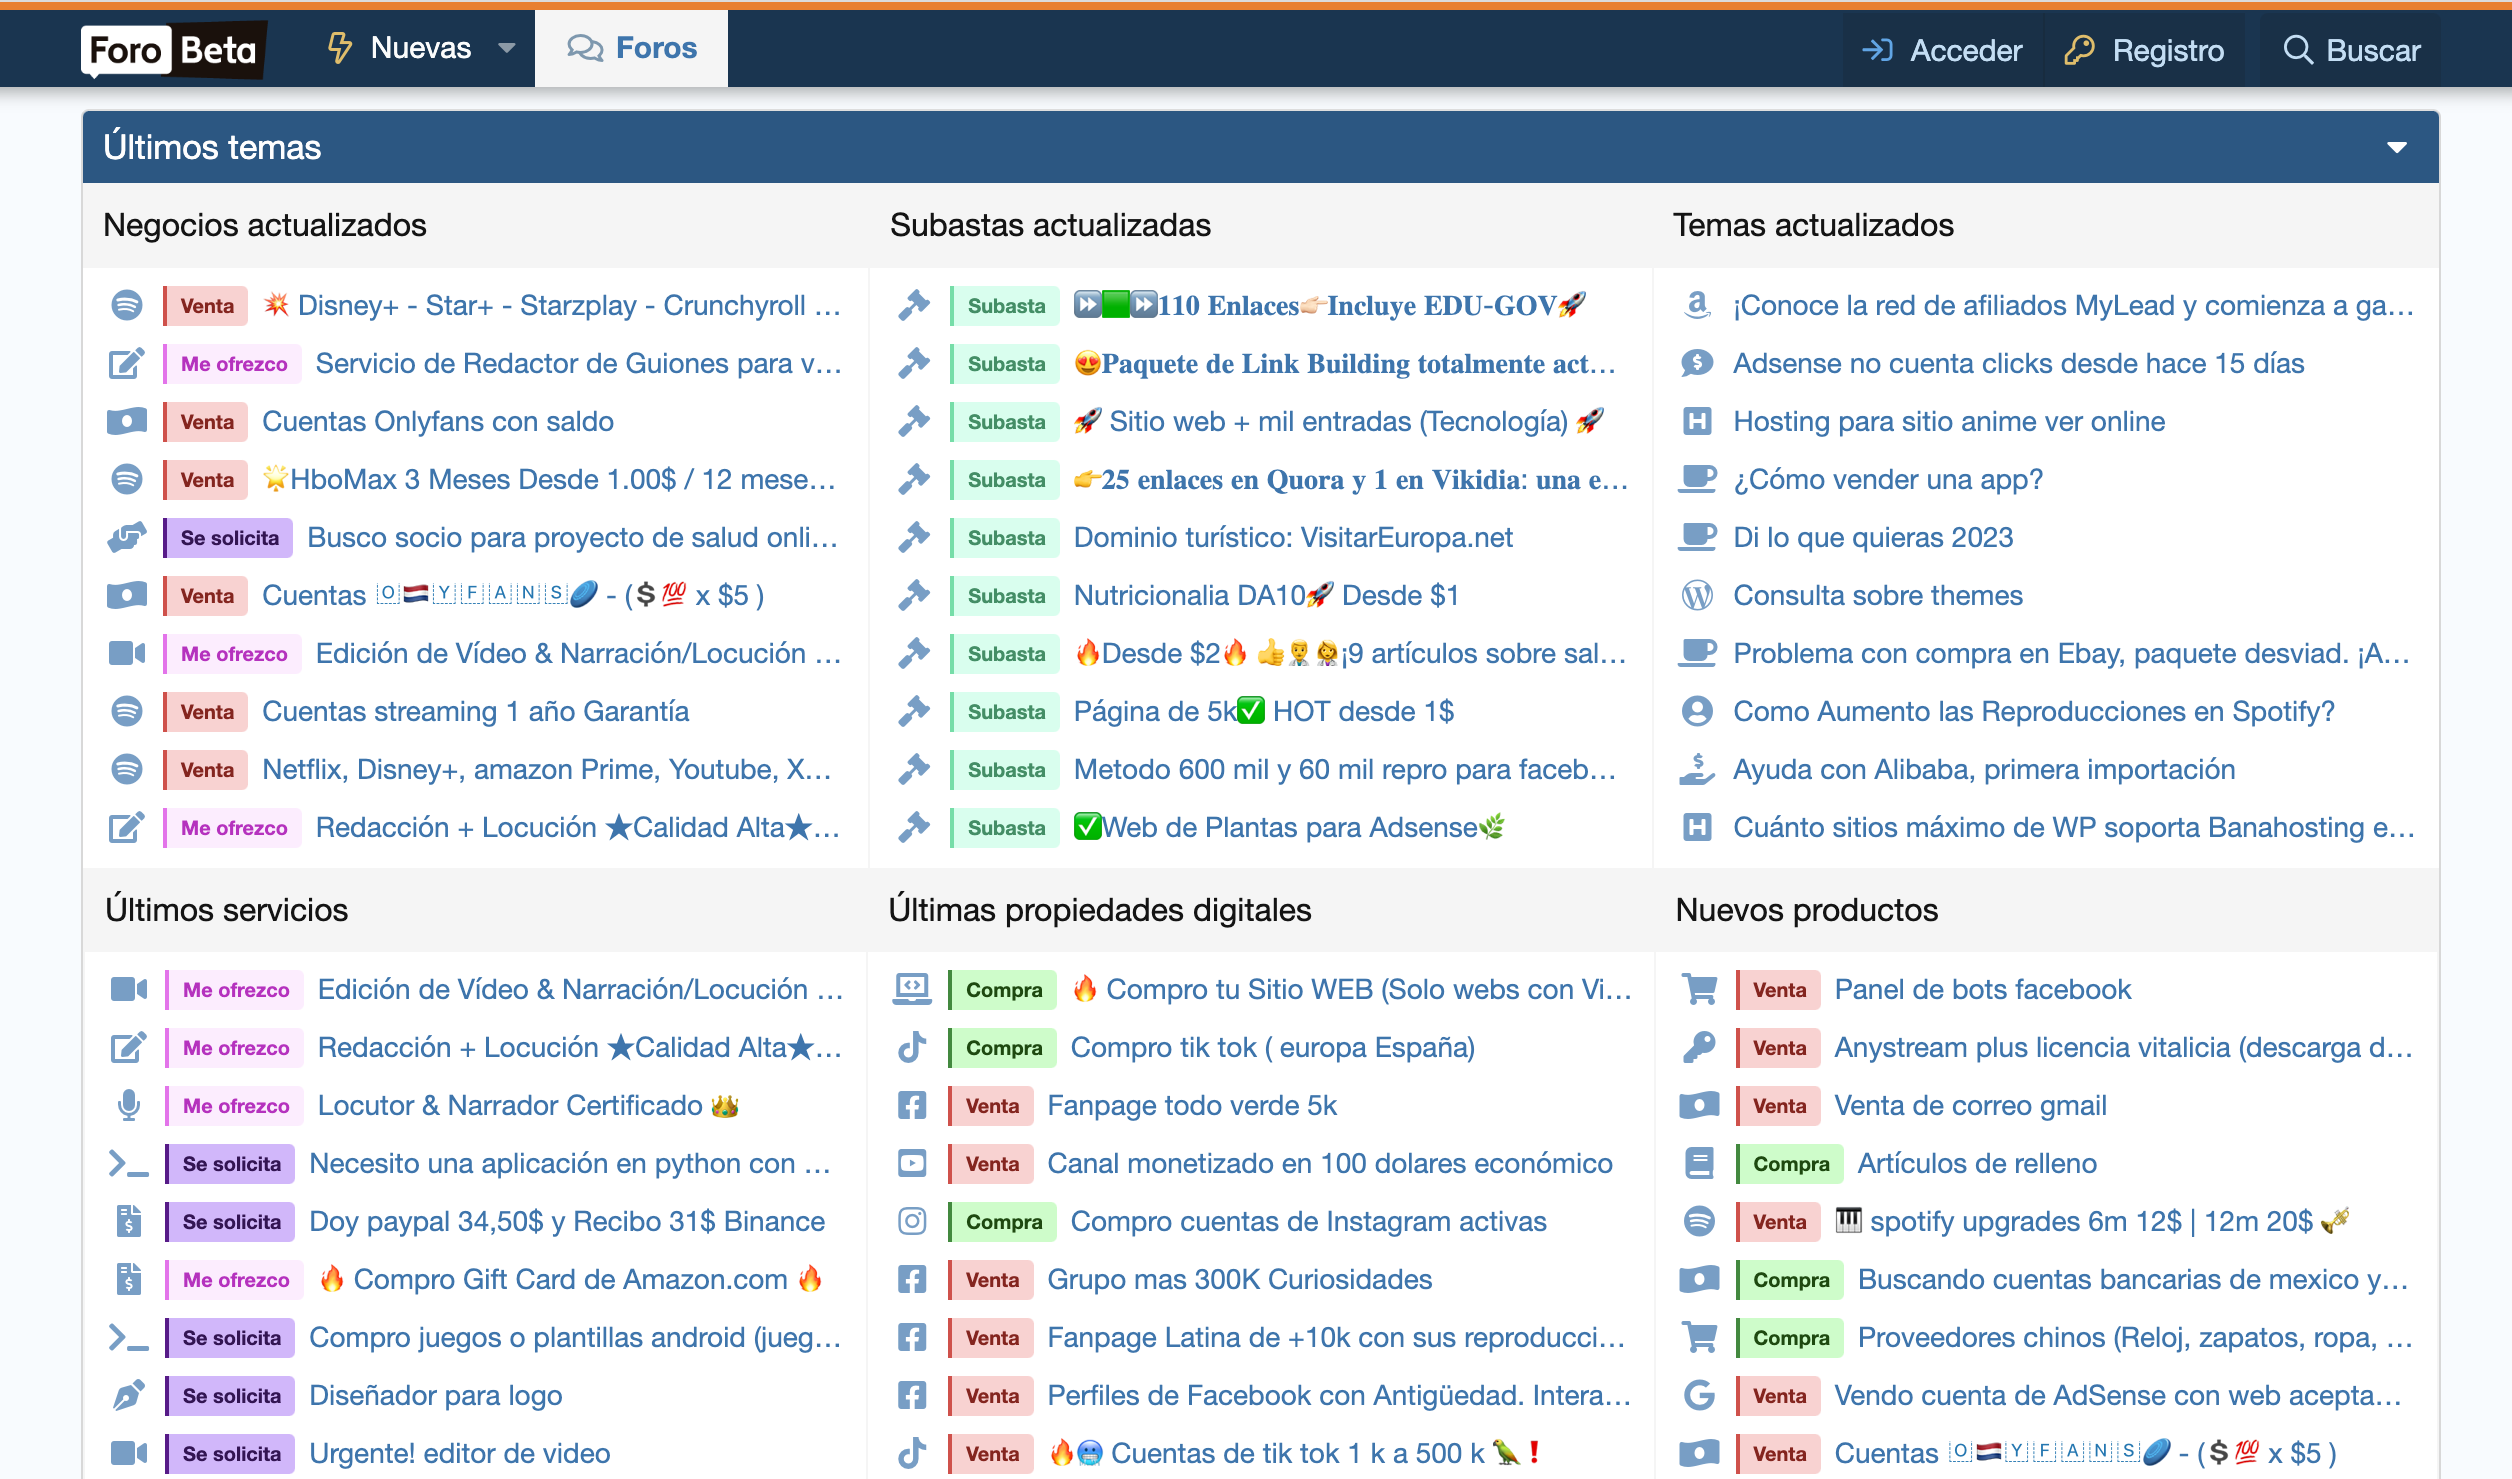
Task: Collapse the Últimos temas panel
Action: coord(2396,148)
